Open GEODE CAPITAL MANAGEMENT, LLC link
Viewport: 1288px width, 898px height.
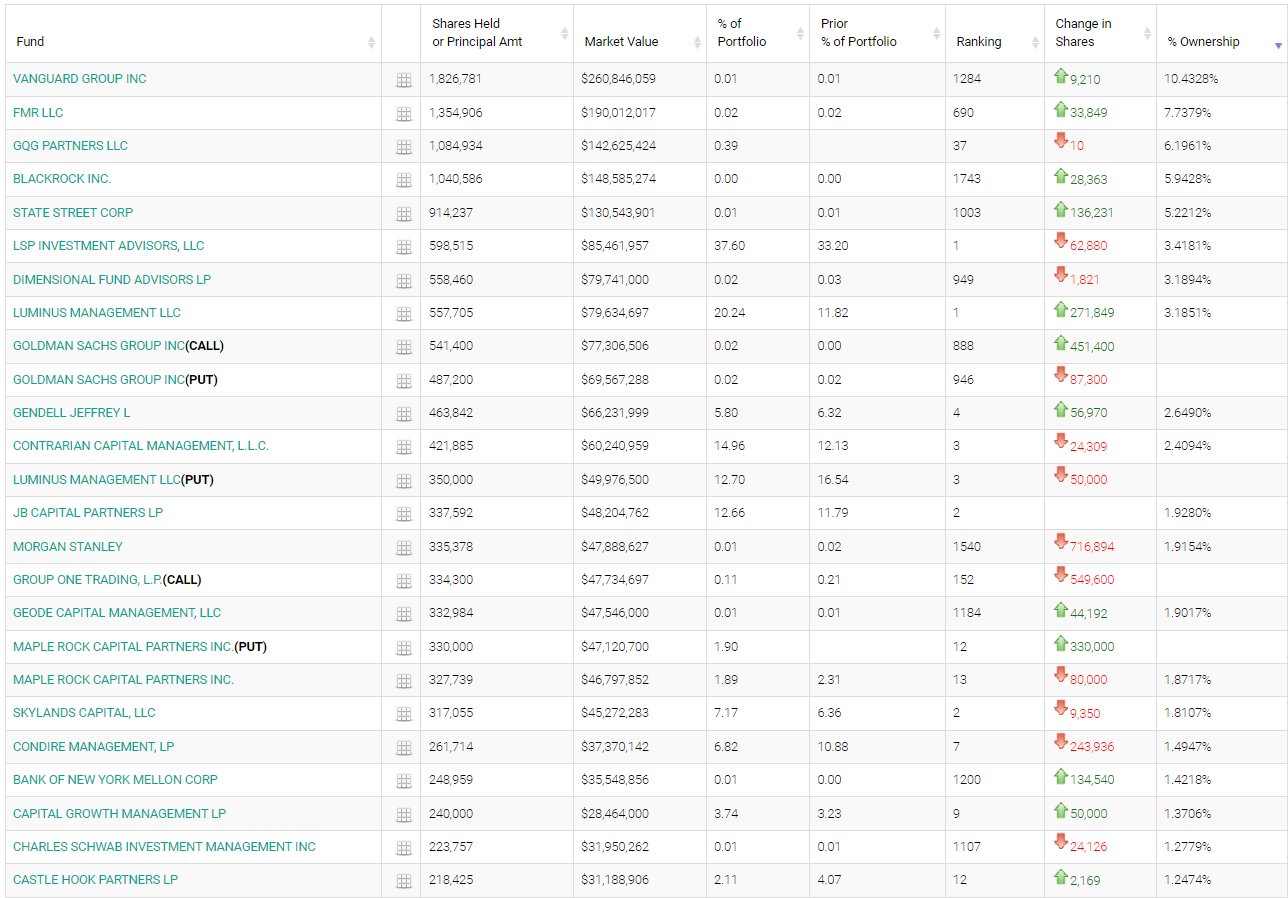pyautogui.click(x=117, y=613)
